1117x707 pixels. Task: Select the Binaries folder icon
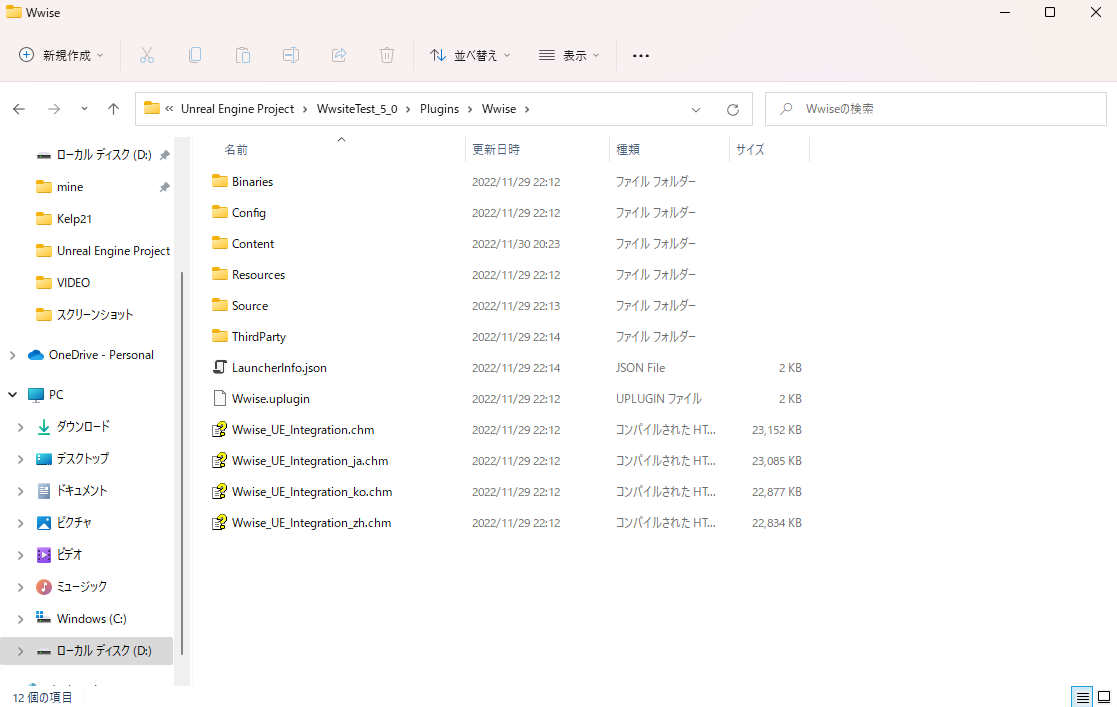pos(219,181)
